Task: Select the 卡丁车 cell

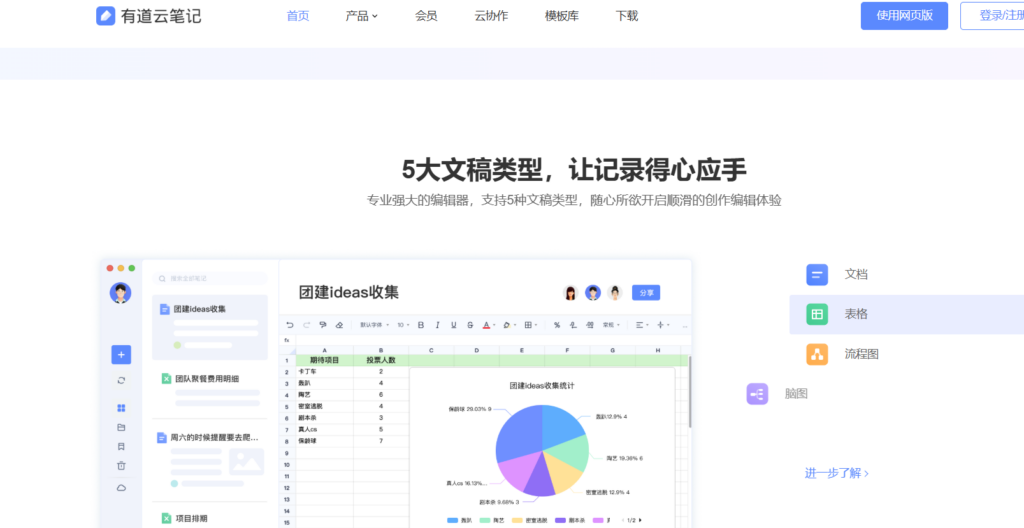Action: click(325, 371)
